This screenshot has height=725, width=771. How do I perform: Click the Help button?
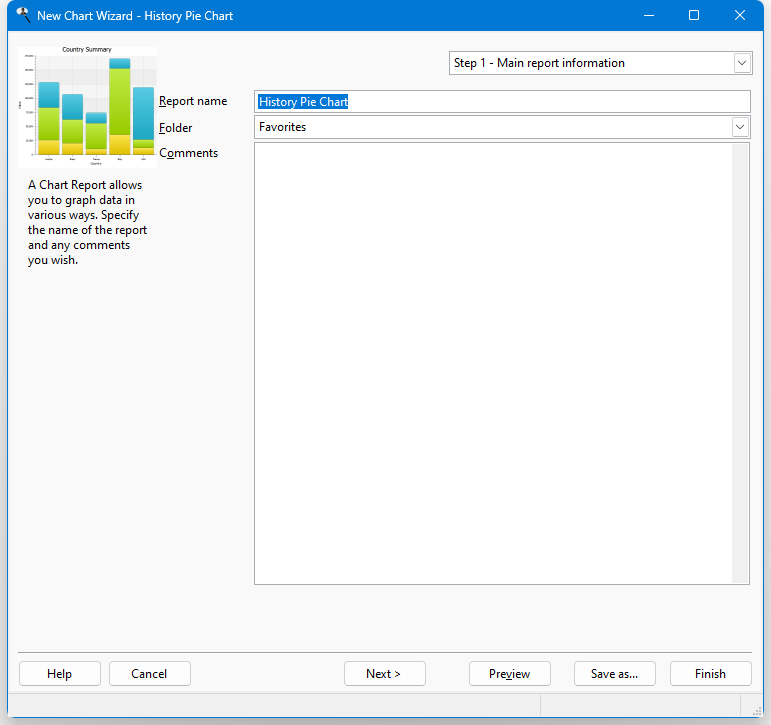click(x=59, y=673)
